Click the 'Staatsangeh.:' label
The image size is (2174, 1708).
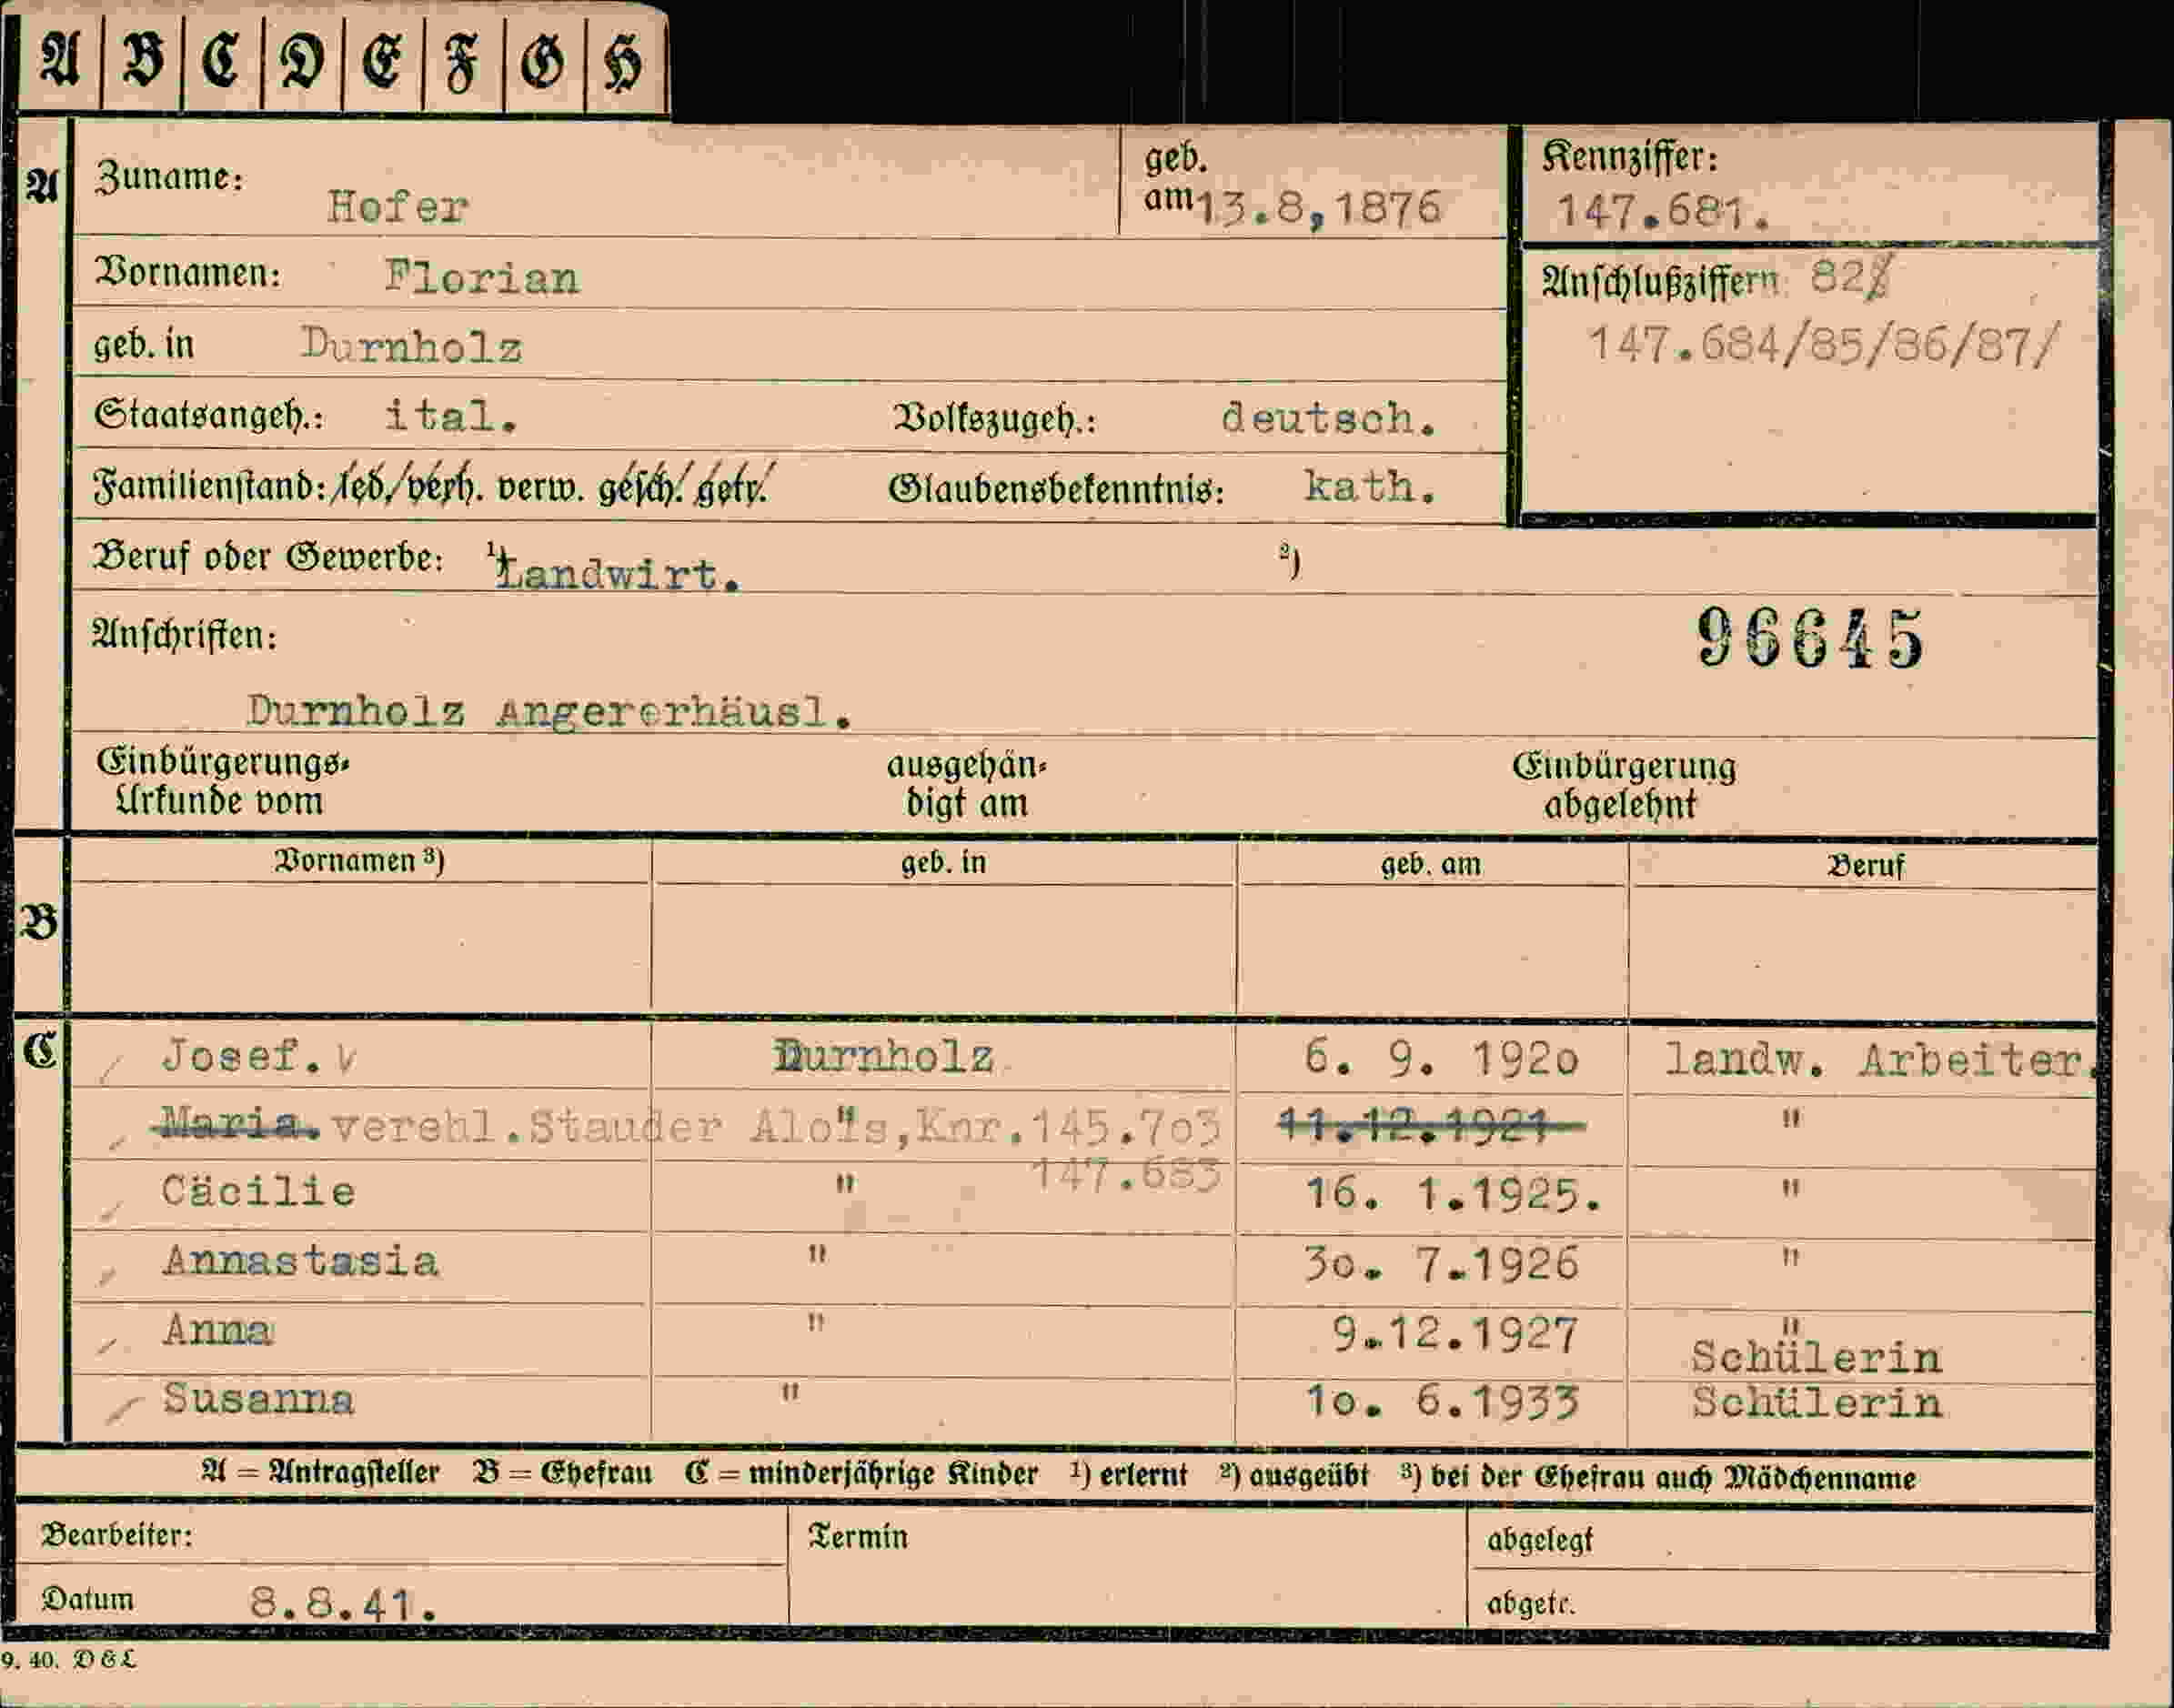209,415
